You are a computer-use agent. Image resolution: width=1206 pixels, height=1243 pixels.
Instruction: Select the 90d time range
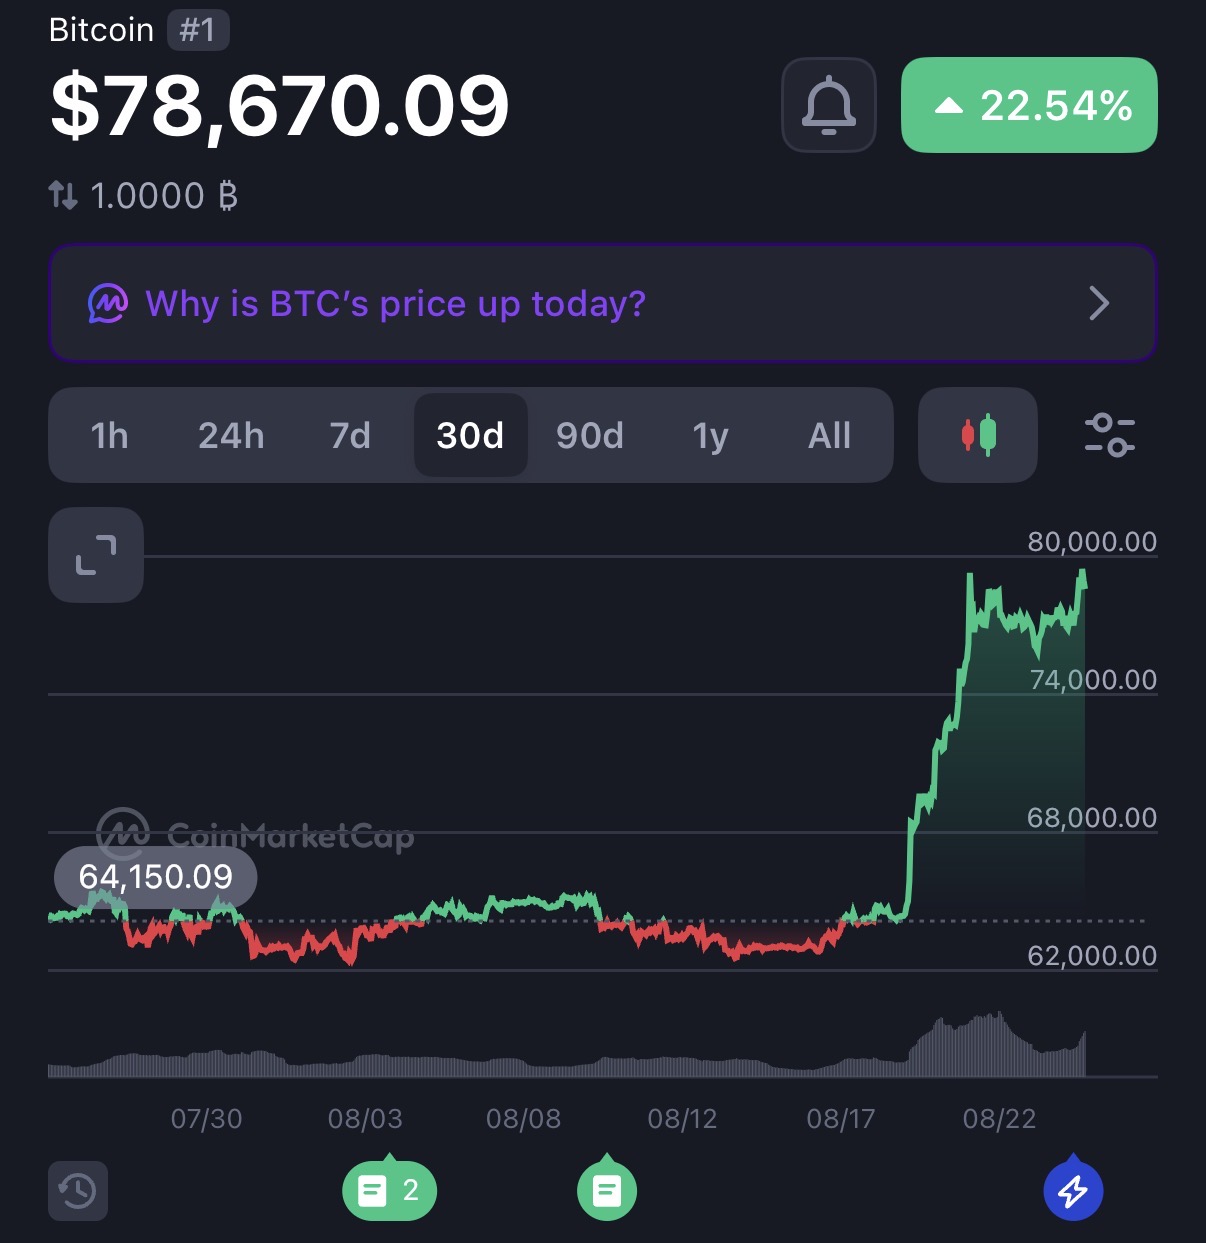[590, 435]
